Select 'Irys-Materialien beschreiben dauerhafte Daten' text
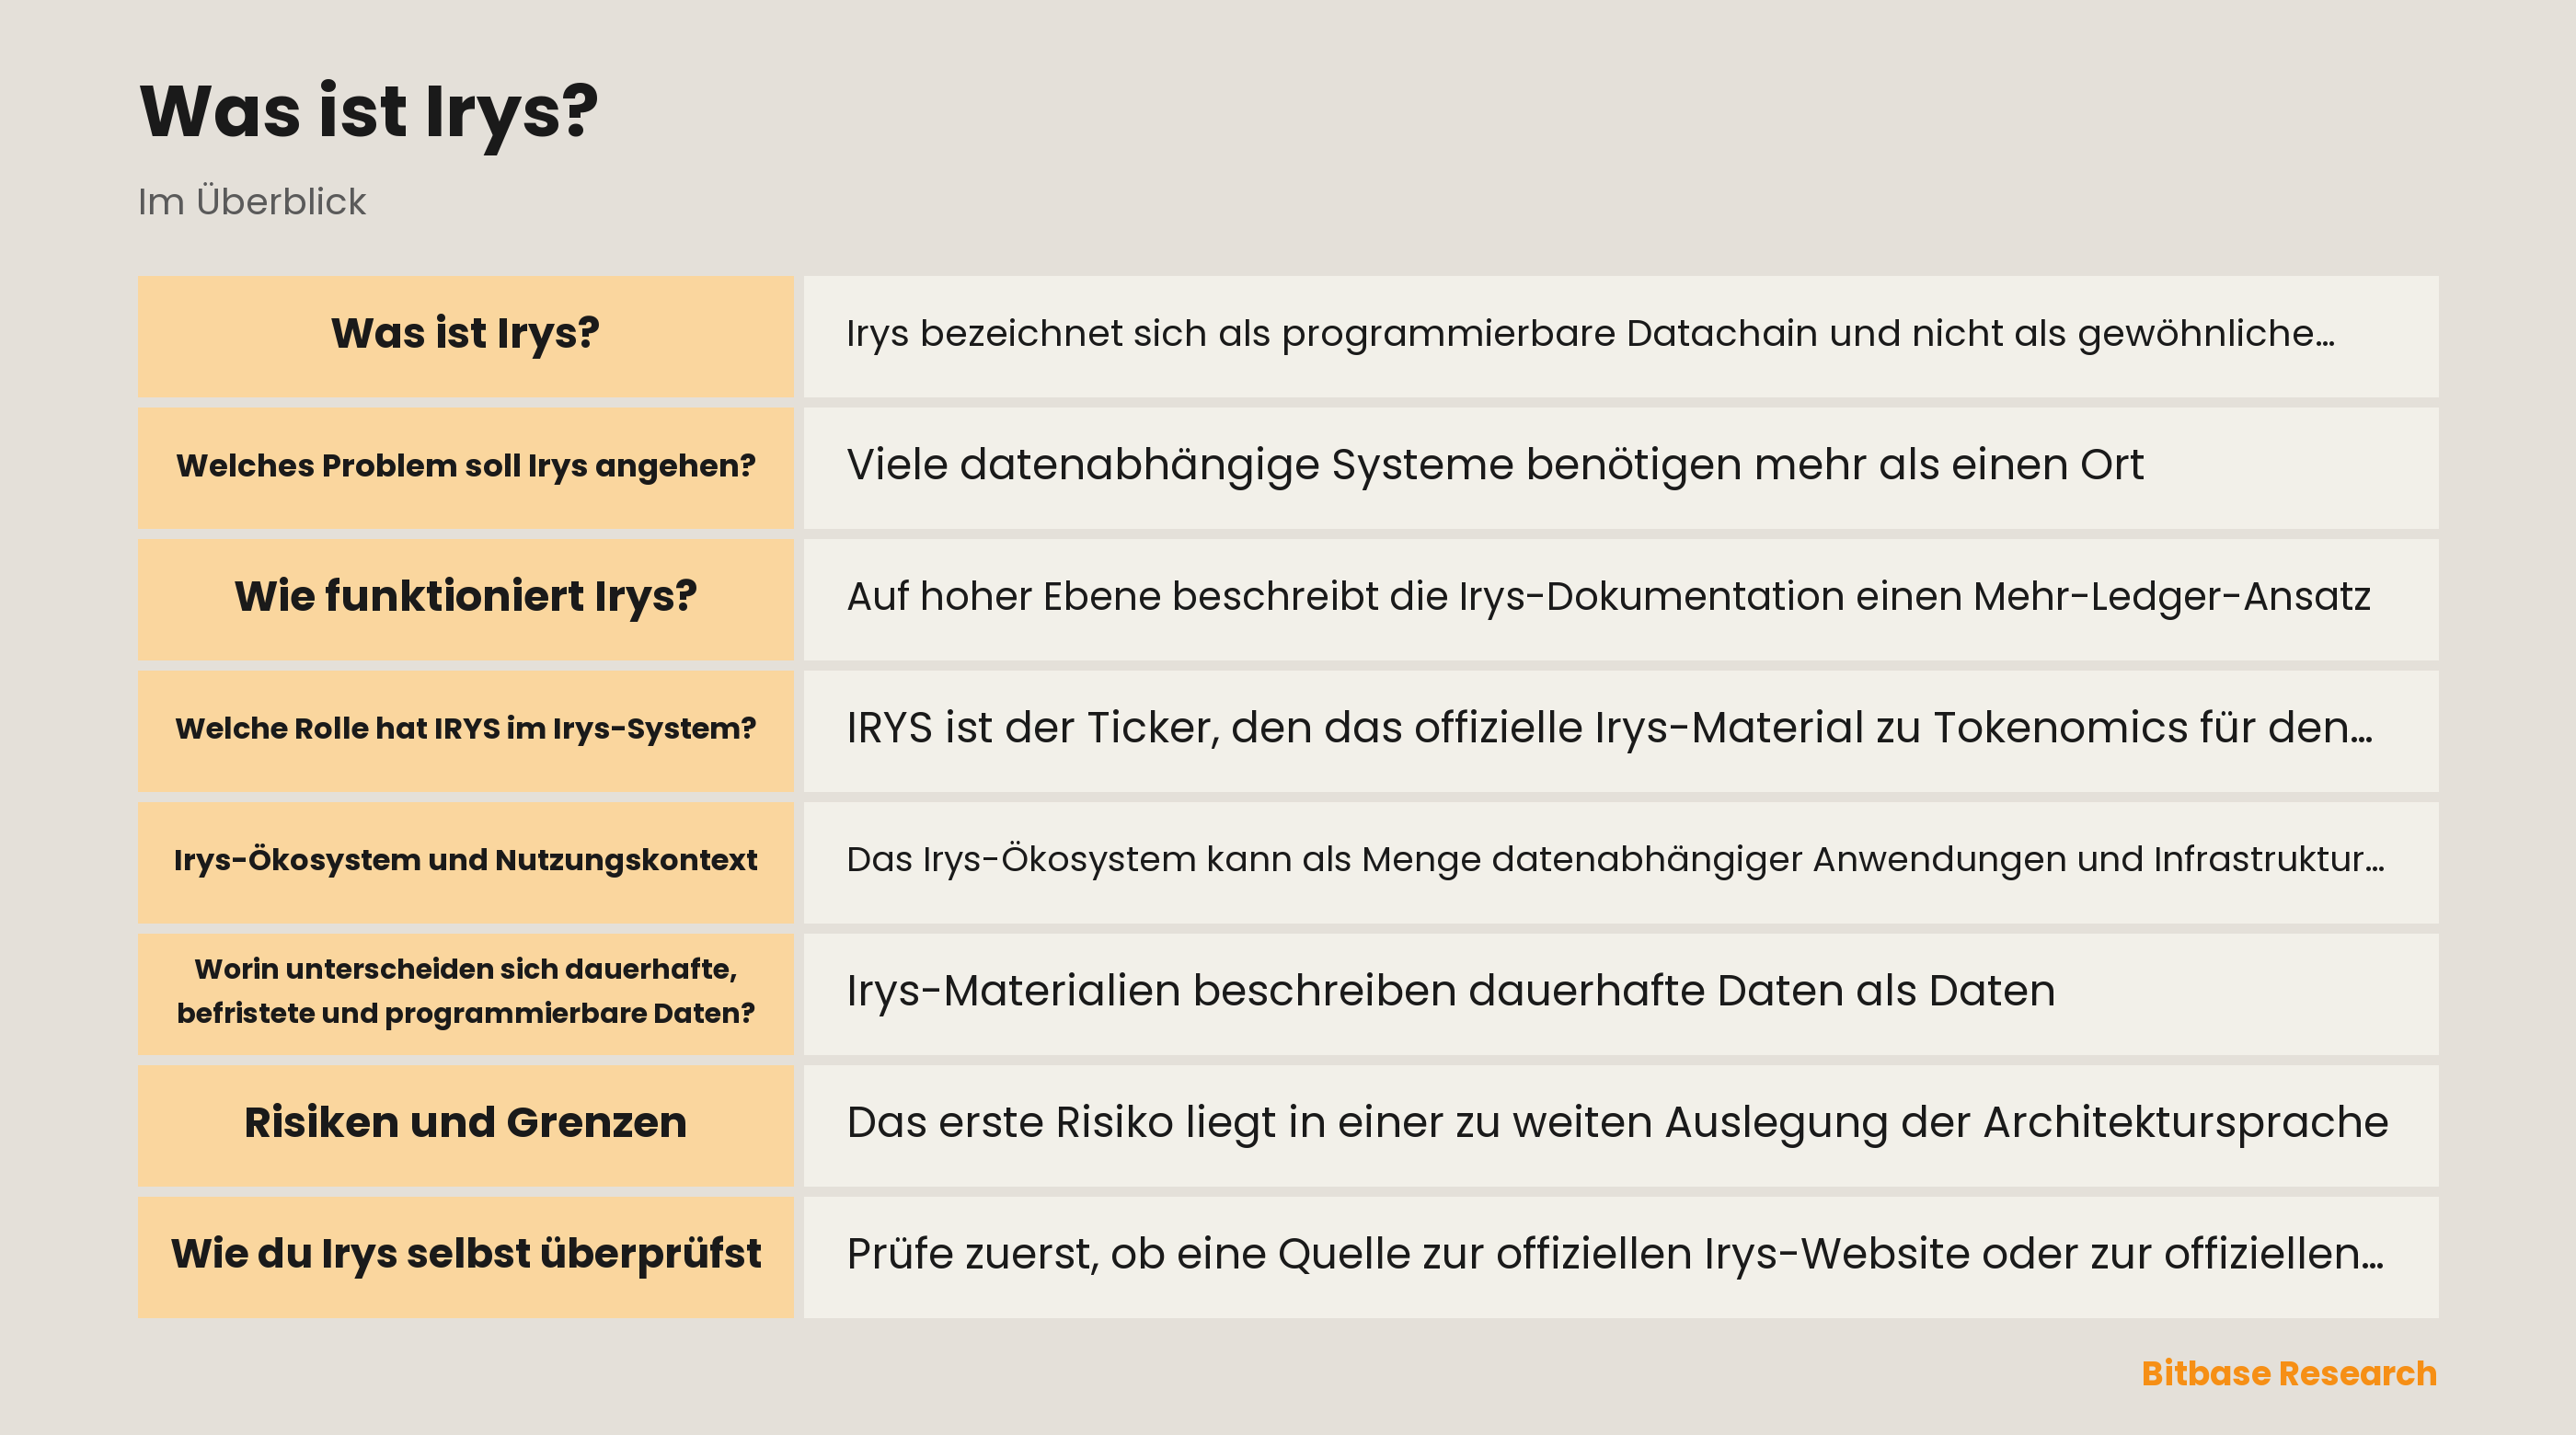The width and height of the screenshot is (2576, 1435). pyautogui.click(x=1343, y=991)
